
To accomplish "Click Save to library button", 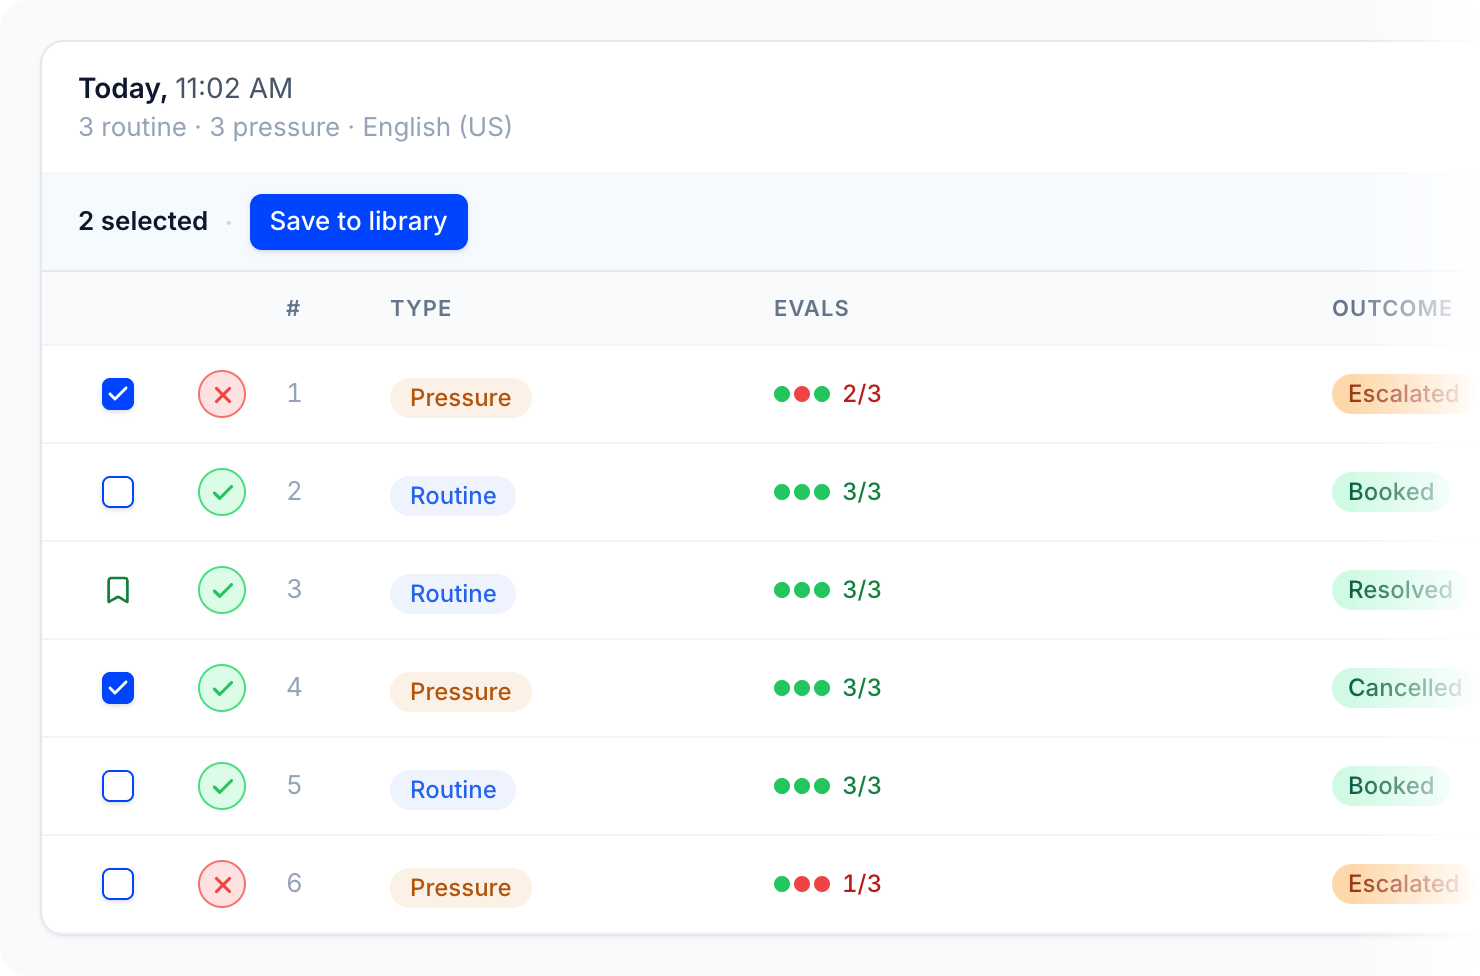I will [x=359, y=222].
